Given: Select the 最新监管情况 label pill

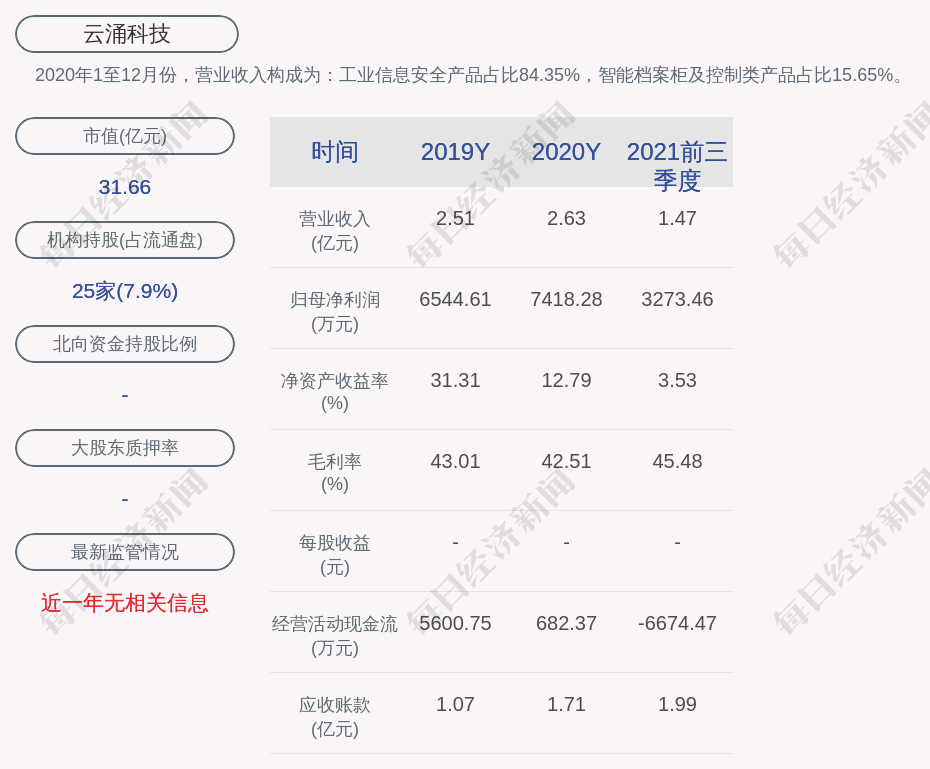Looking at the screenshot, I should (x=125, y=552).
